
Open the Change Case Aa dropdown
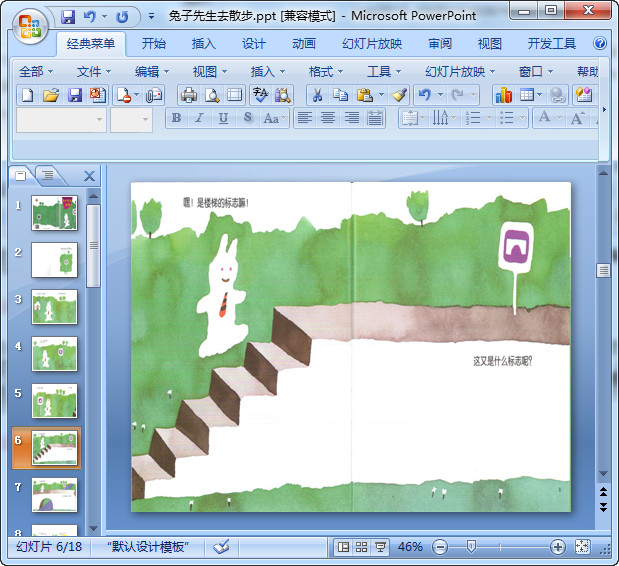click(275, 118)
